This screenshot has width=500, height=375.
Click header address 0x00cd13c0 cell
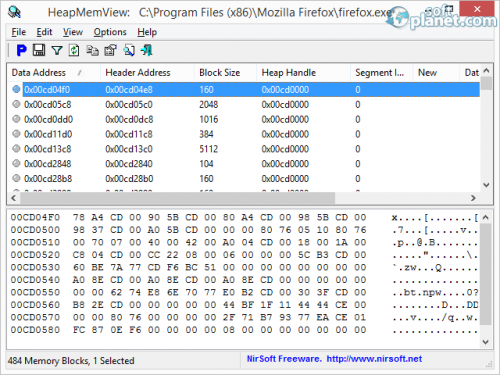(x=129, y=149)
